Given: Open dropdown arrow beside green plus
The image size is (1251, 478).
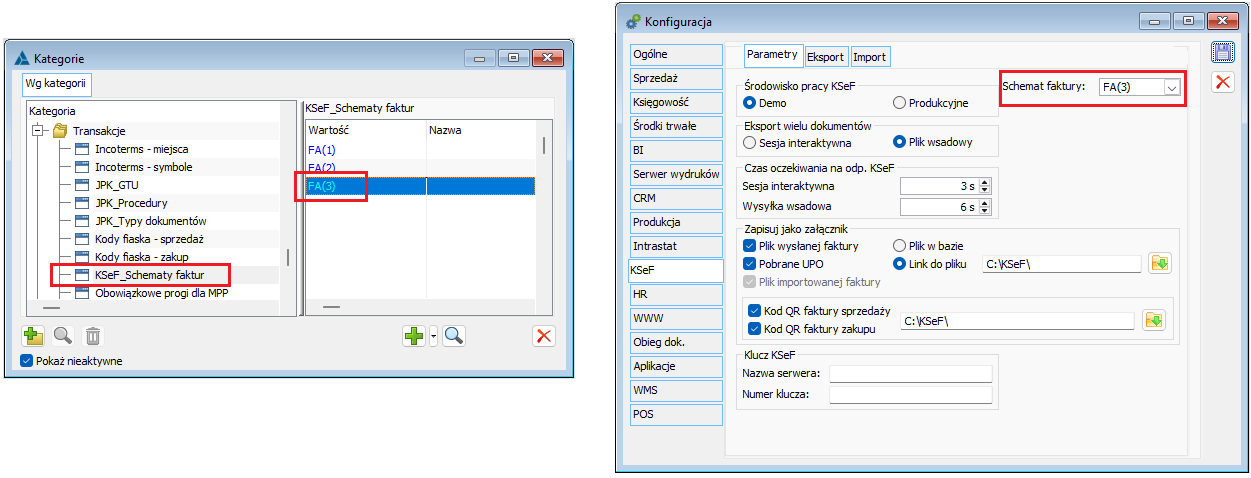Looking at the screenshot, I should pyautogui.click(x=433, y=337).
